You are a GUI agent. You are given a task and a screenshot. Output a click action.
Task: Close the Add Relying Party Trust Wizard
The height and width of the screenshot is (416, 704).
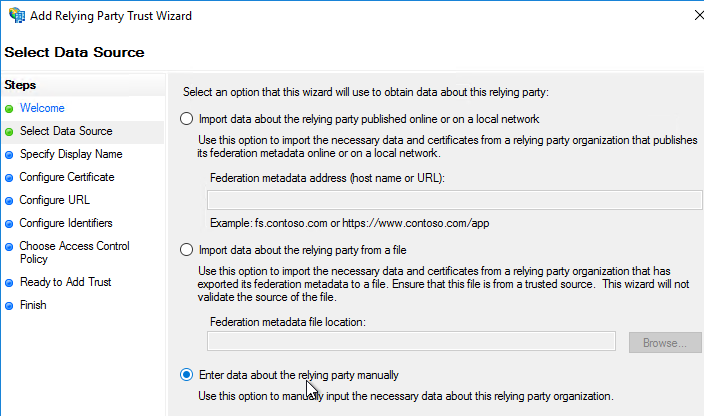click(x=699, y=15)
